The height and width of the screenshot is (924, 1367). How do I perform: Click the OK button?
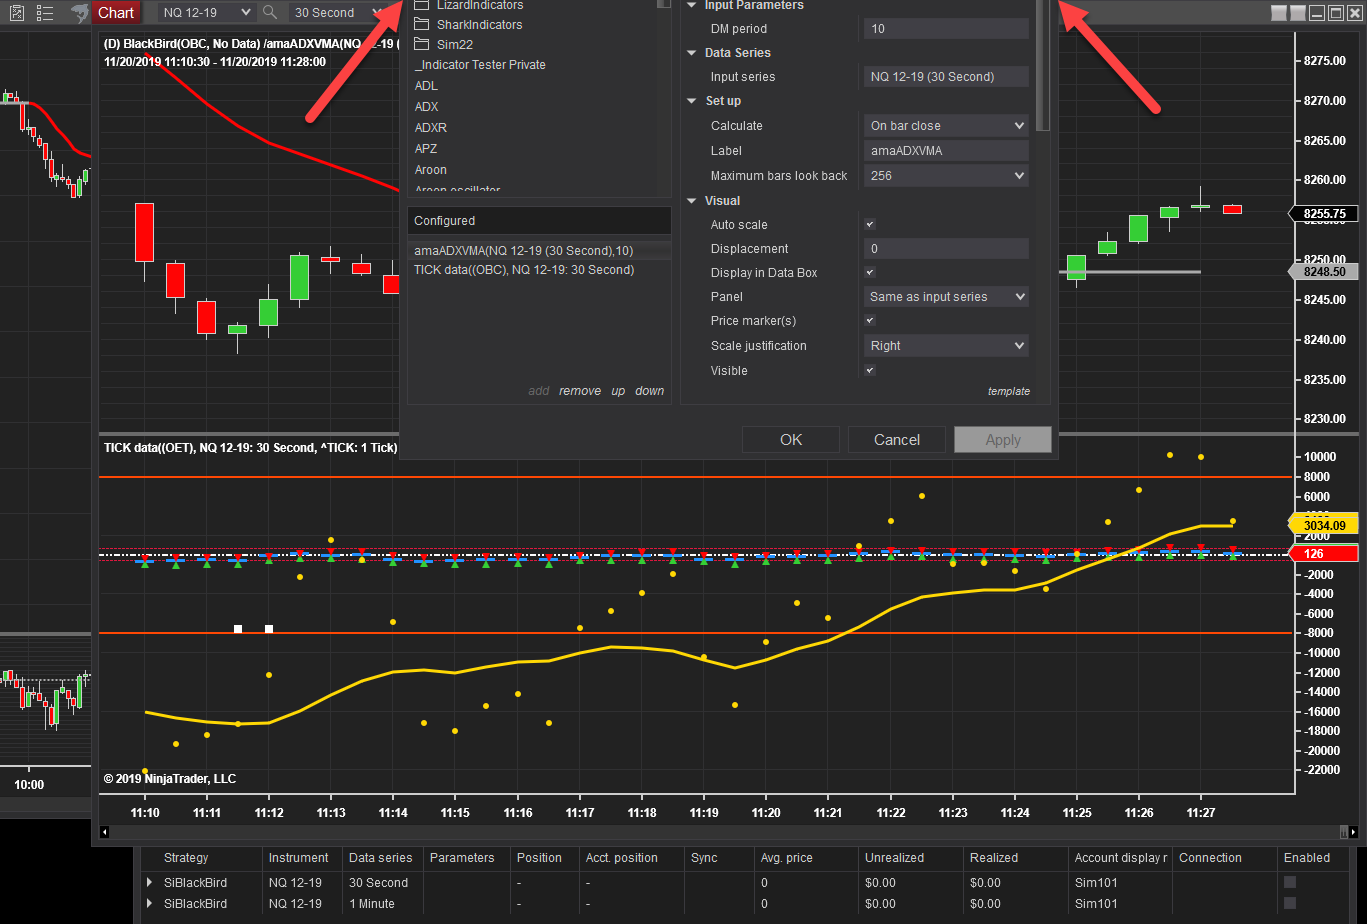click(x=791, y=440)
